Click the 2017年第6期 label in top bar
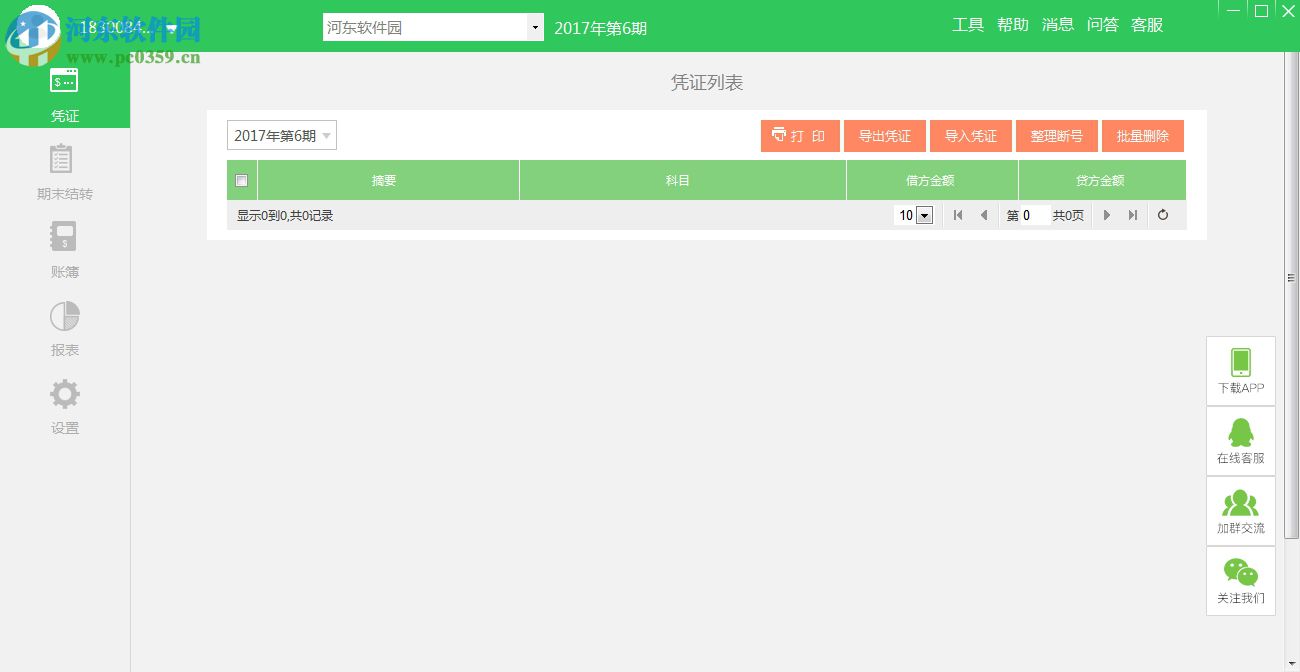The width and height of the screenshot is (1300, 672). pyautogui.click(x=600, y=28)
